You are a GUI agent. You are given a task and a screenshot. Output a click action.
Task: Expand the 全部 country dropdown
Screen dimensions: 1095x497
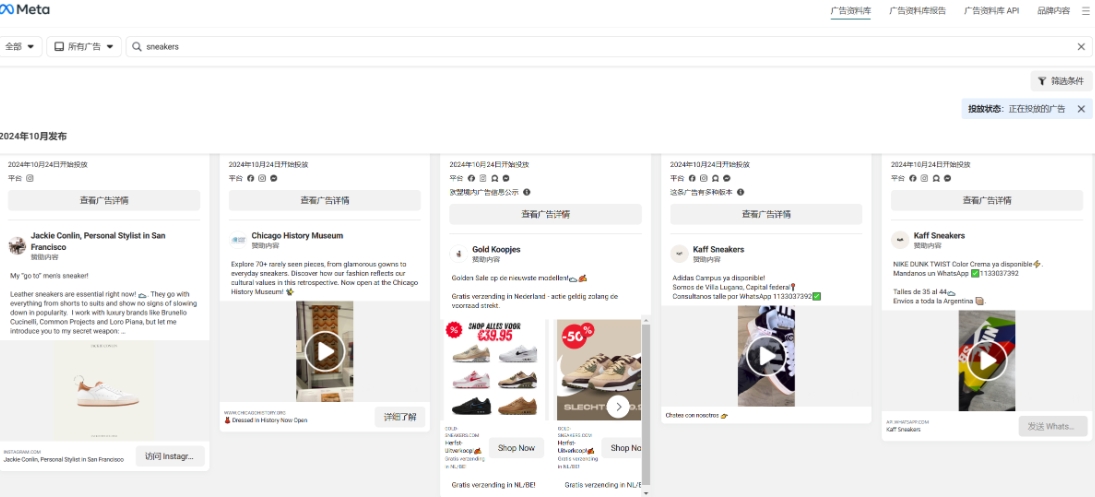click(x=20, y=47)
